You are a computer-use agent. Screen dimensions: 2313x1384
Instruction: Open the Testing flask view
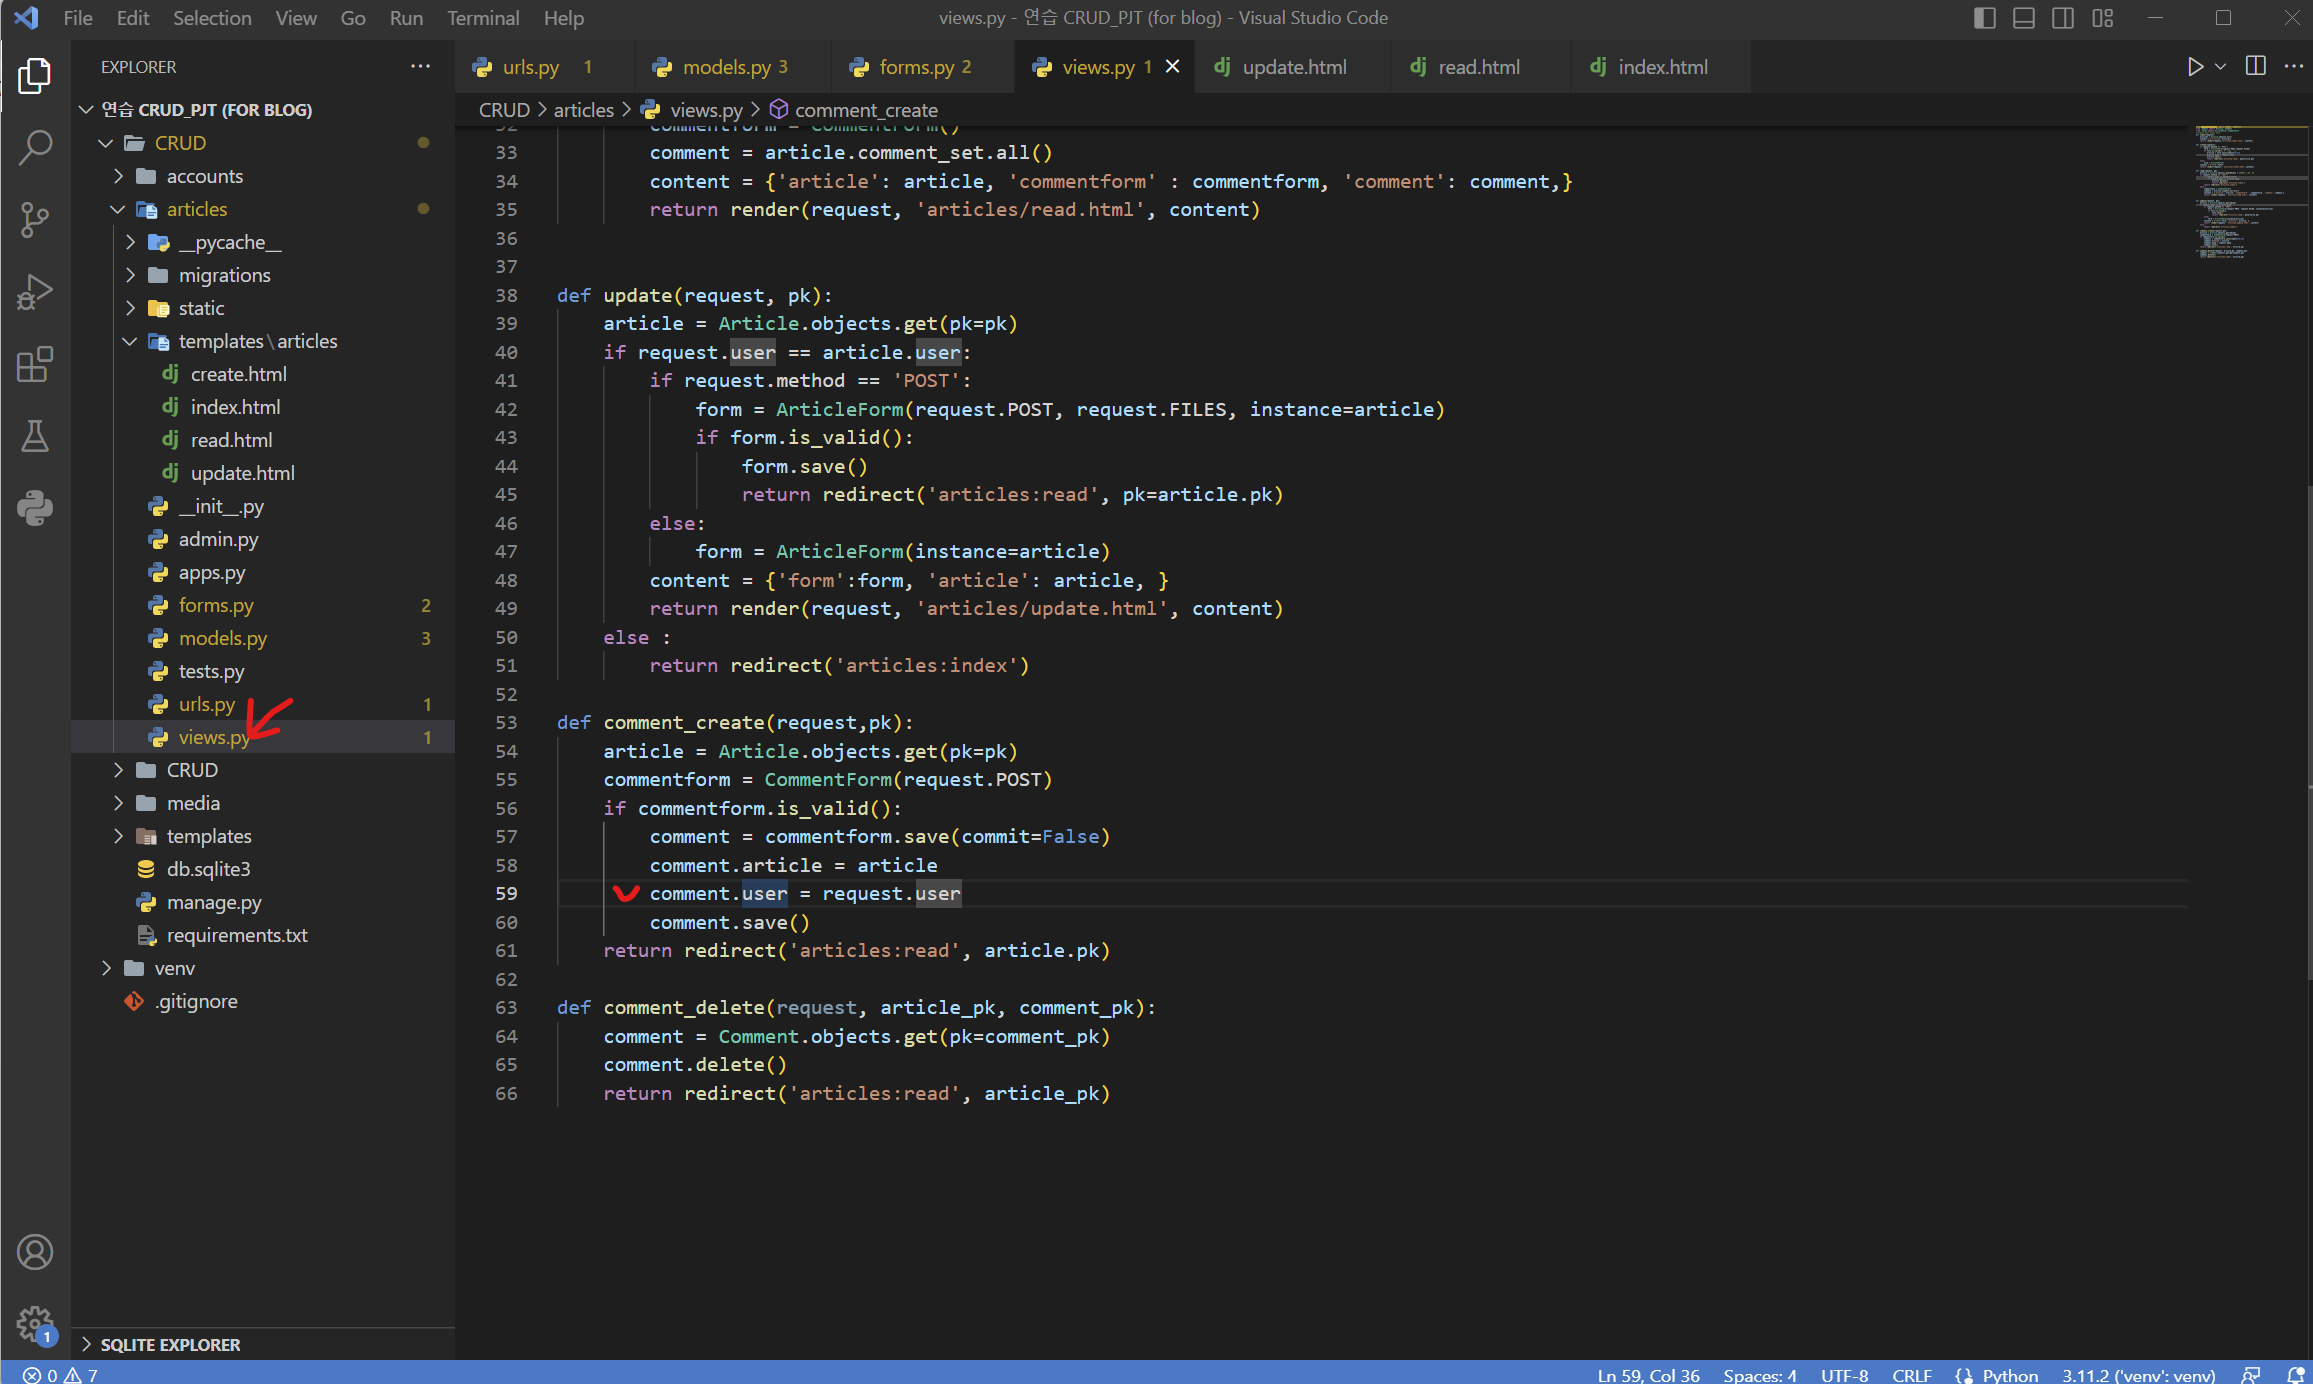click(35, 436)
